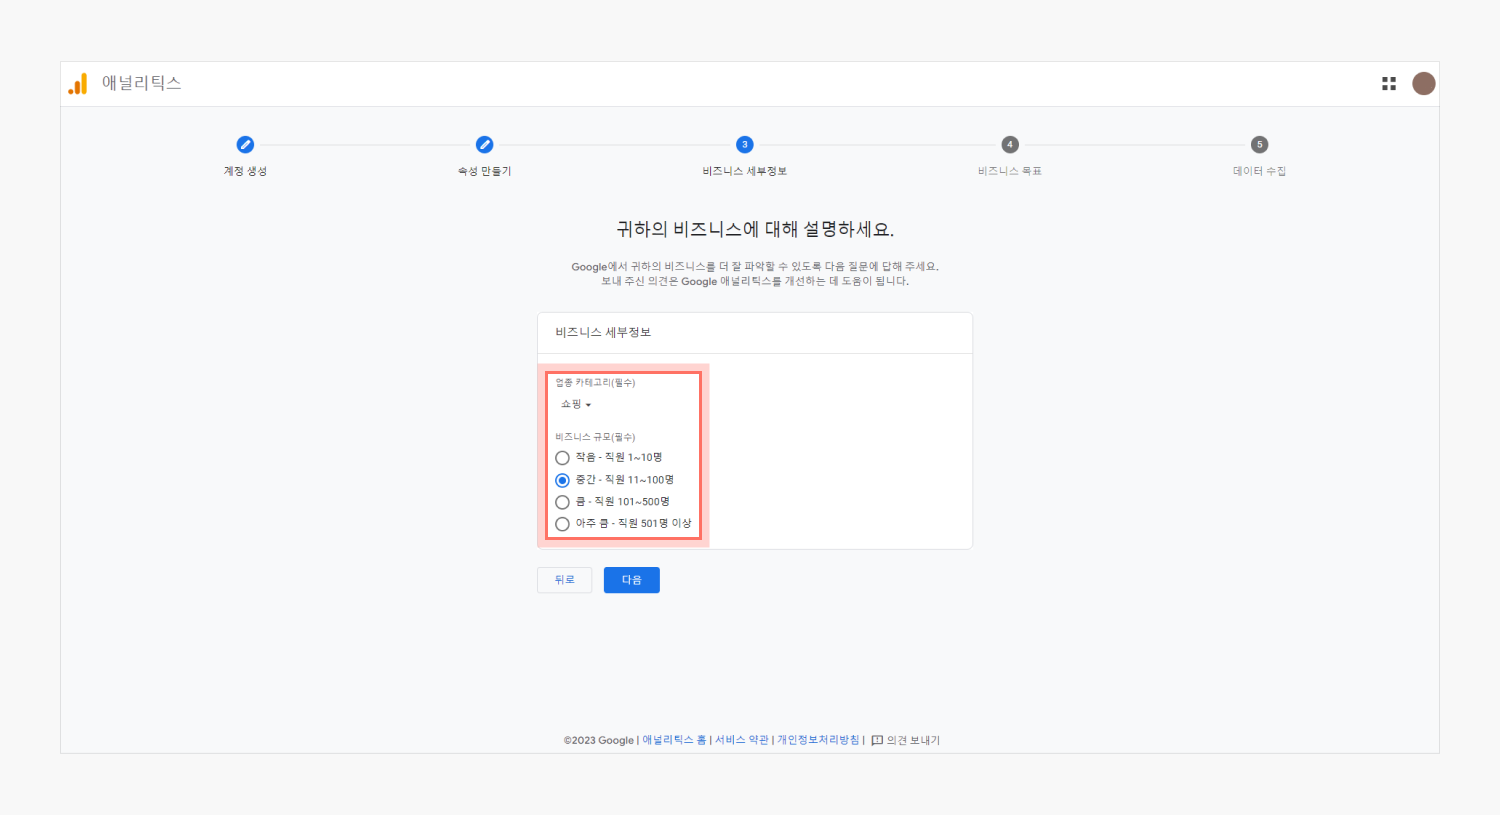The width and height of the screenshot is (1500, 815).
Task: Click 의견 보내기 feedback in footer
Action: pyautogui.click(x=906, y=740)
